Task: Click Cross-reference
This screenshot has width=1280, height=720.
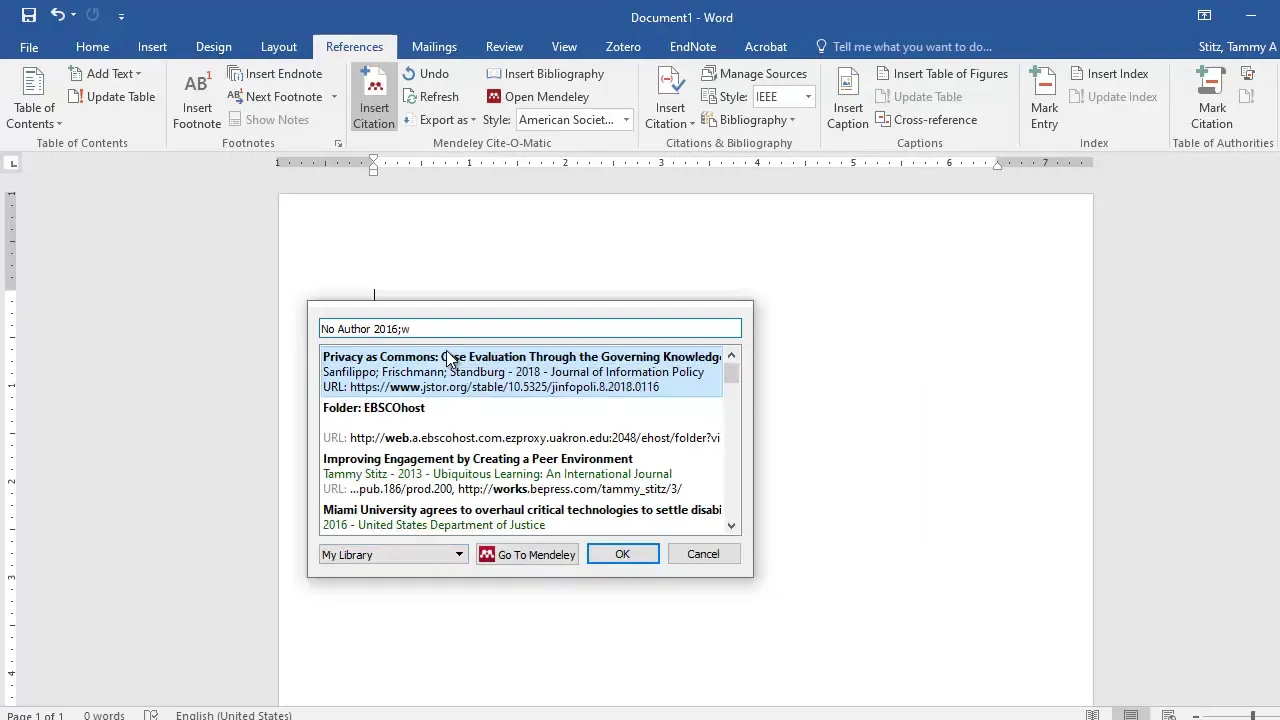Action: (926, 120)
